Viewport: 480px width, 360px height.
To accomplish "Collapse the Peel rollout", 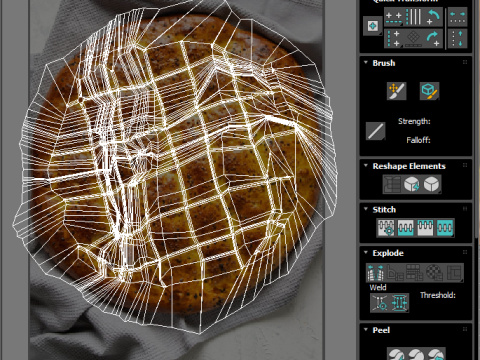I will point(366,329).
